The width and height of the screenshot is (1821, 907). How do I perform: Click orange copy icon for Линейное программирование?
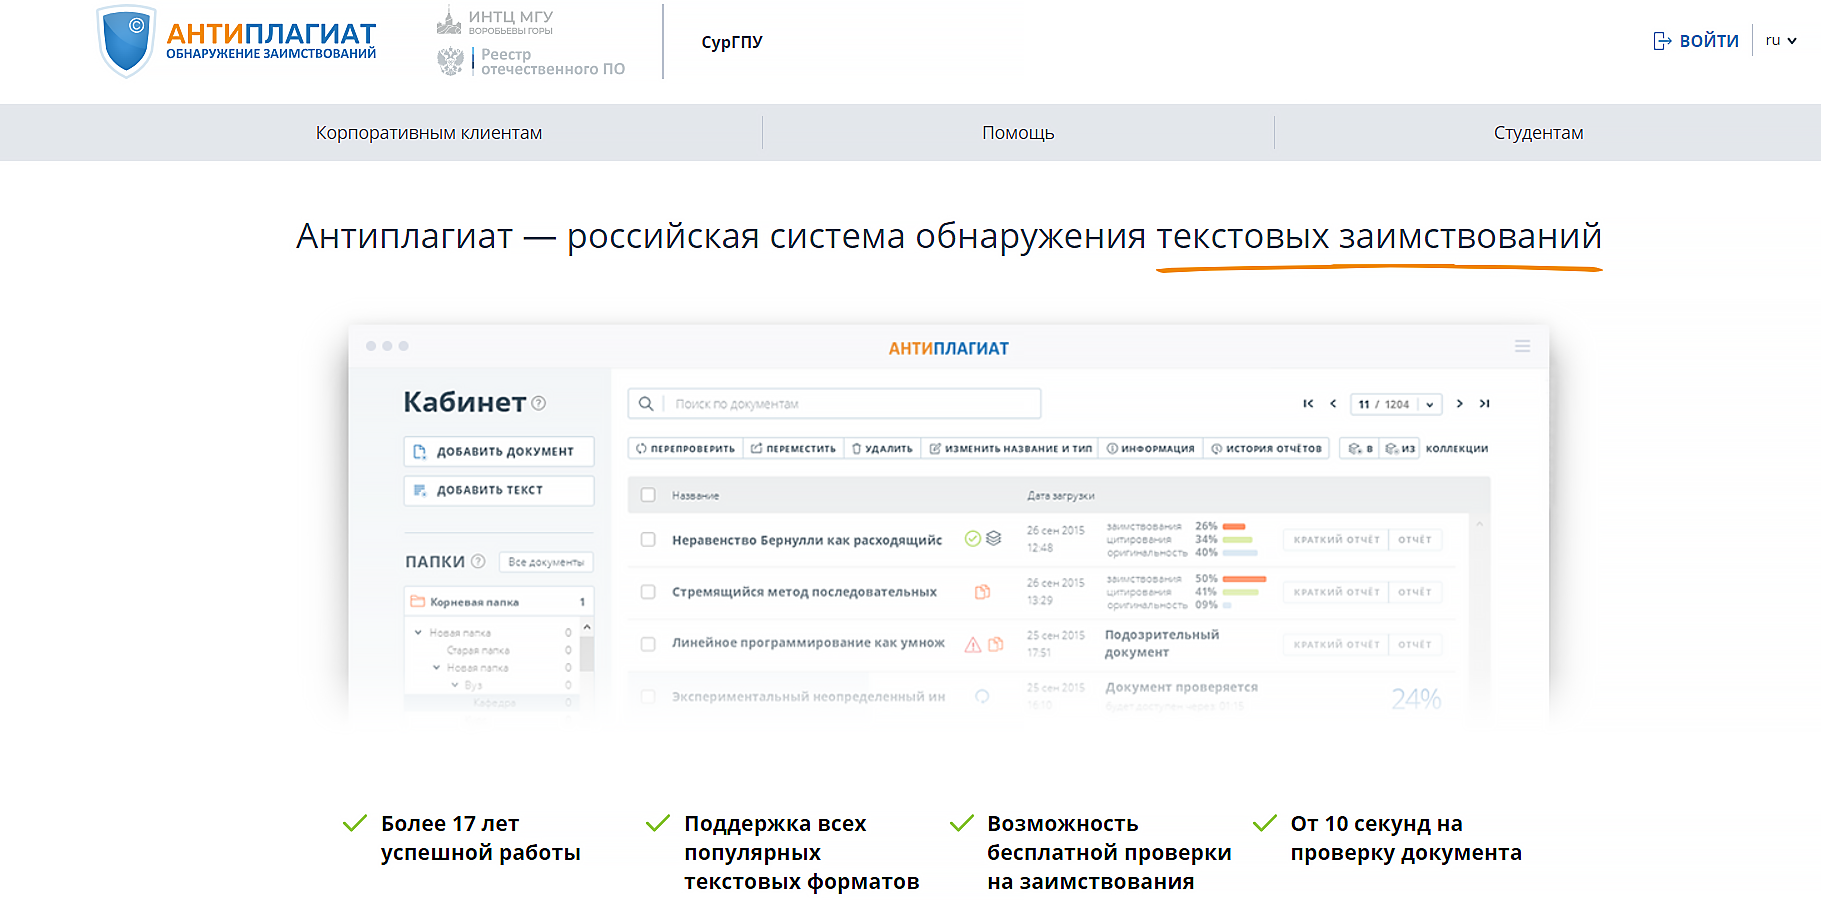pyautogui.click(x=996, y=644)
